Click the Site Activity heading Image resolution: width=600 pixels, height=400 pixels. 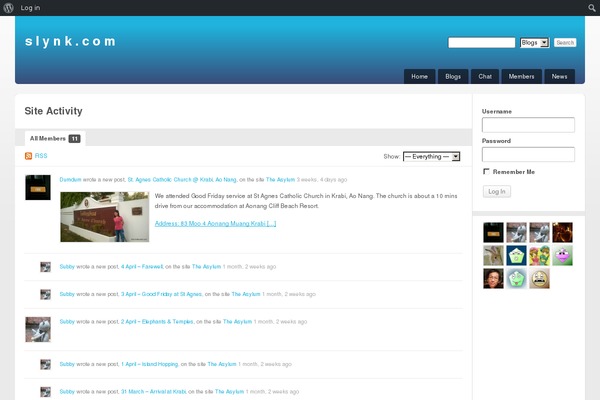tap(54, 111)
